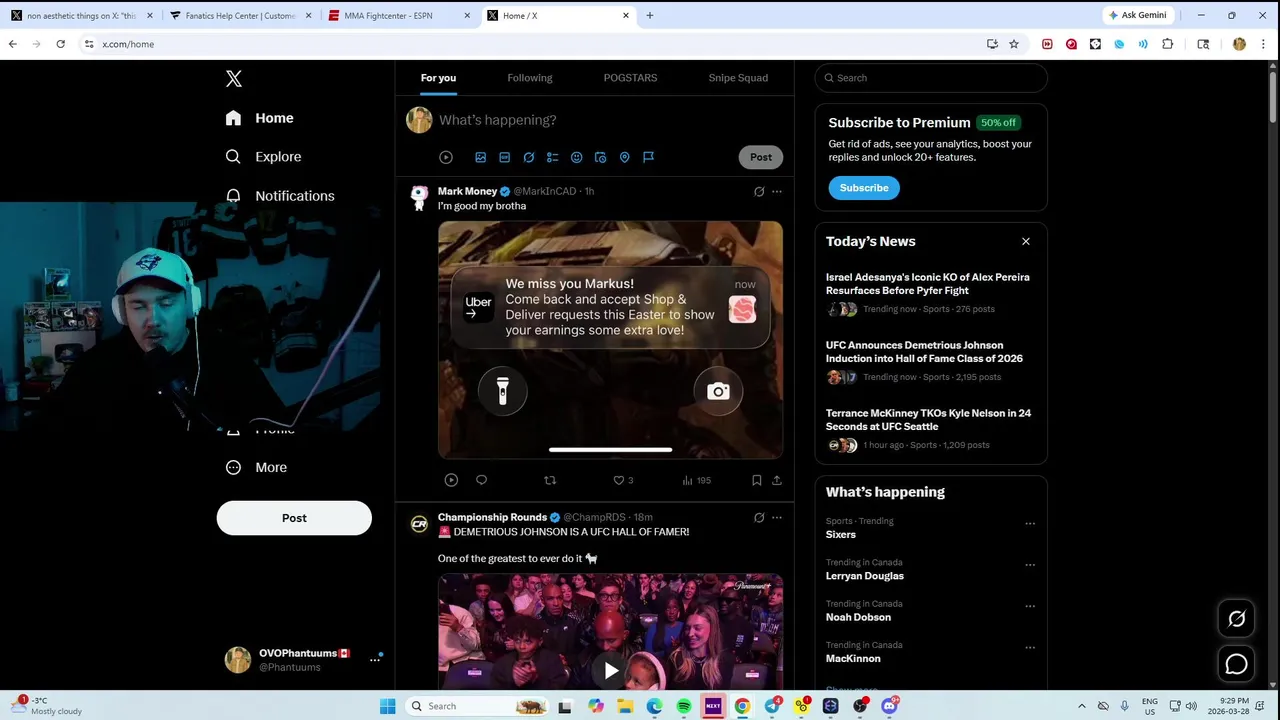This screenshot has width=1280, height=720.
Task: Open the Chrome extensions puzzle menu
Action: [x=1167, y=44]
